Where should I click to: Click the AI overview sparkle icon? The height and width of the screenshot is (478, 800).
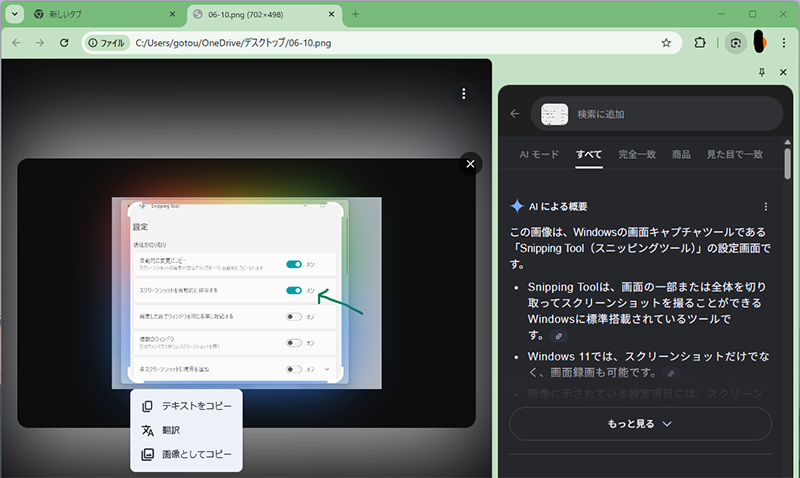point(517,206)
